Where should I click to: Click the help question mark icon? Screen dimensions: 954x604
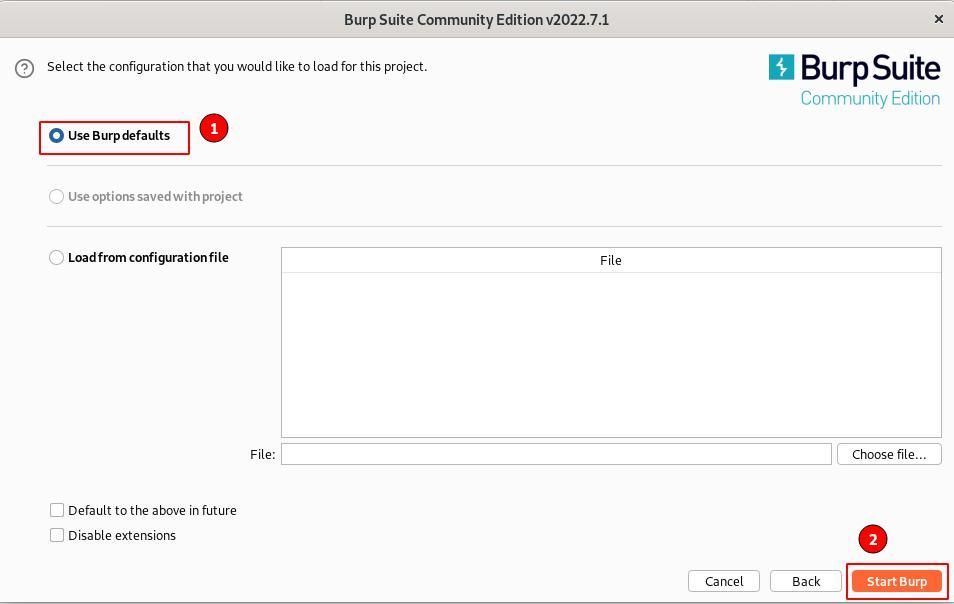(24, 68)
